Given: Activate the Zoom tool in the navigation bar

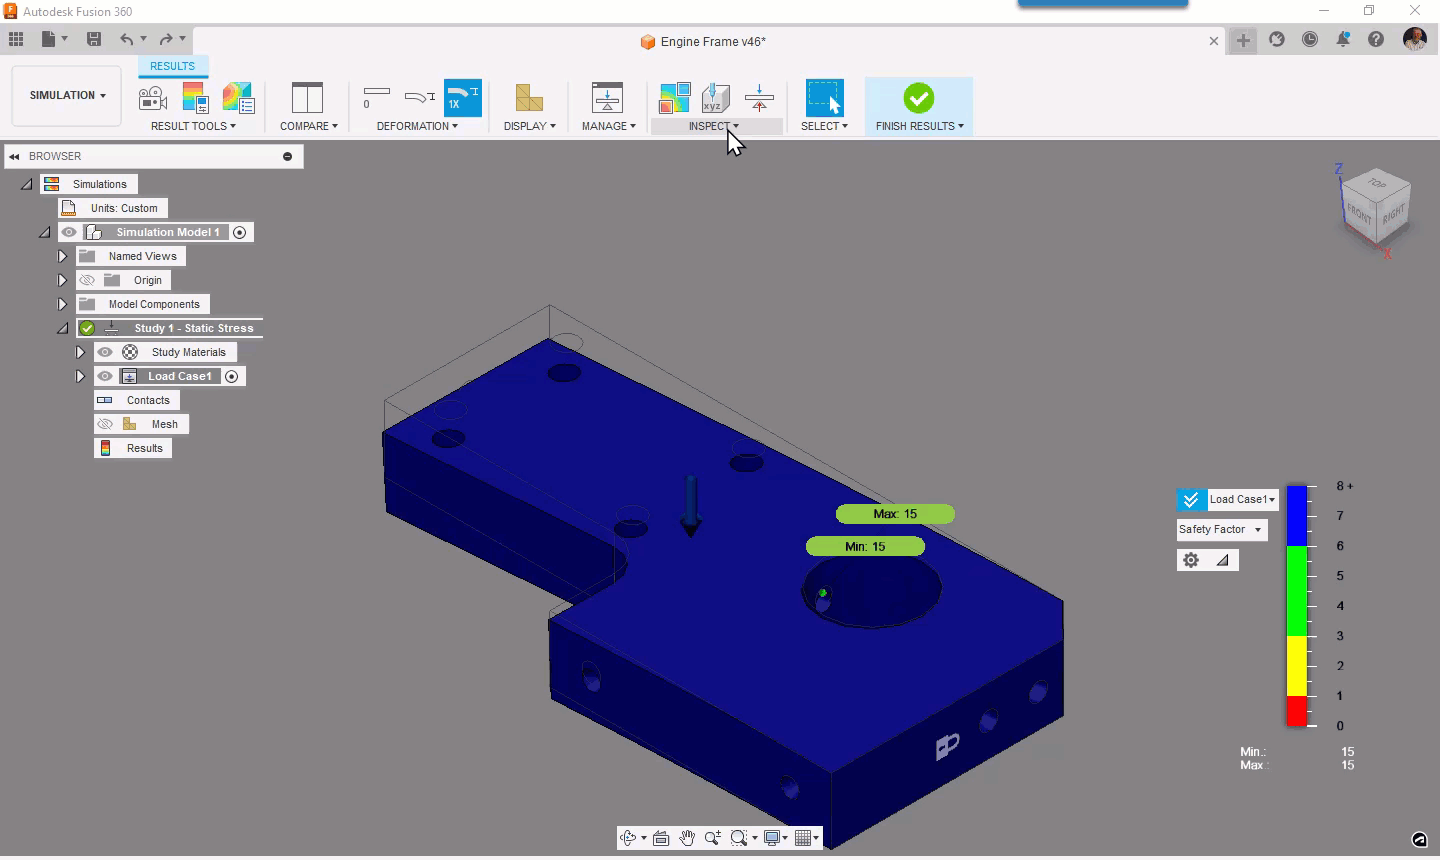Looking at the screenshot, I should (712, 838).
